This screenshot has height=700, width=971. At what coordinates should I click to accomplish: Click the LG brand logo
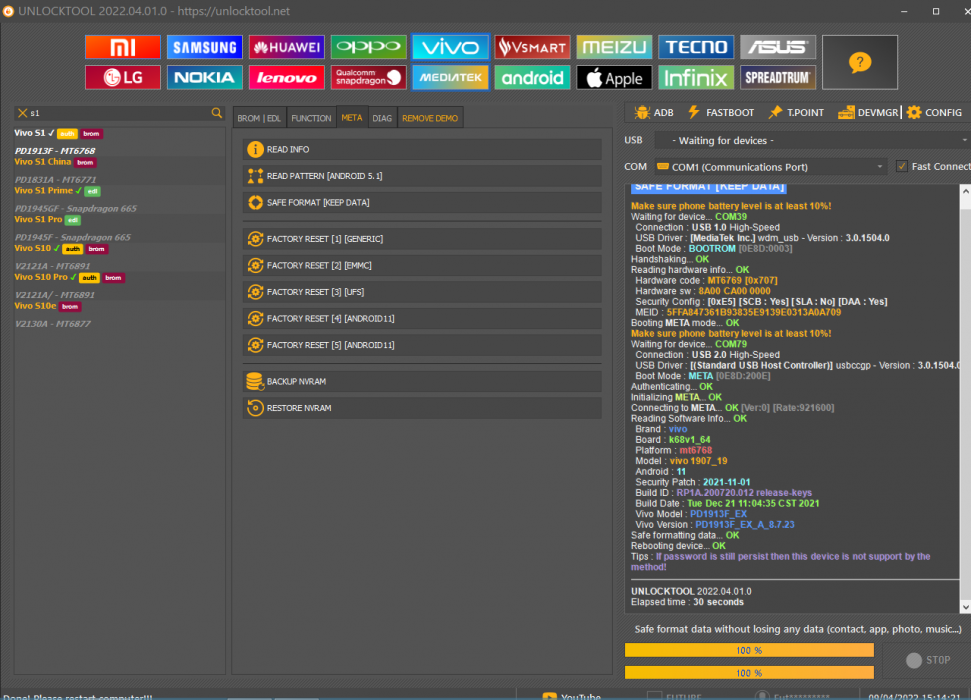click(123, 77)
